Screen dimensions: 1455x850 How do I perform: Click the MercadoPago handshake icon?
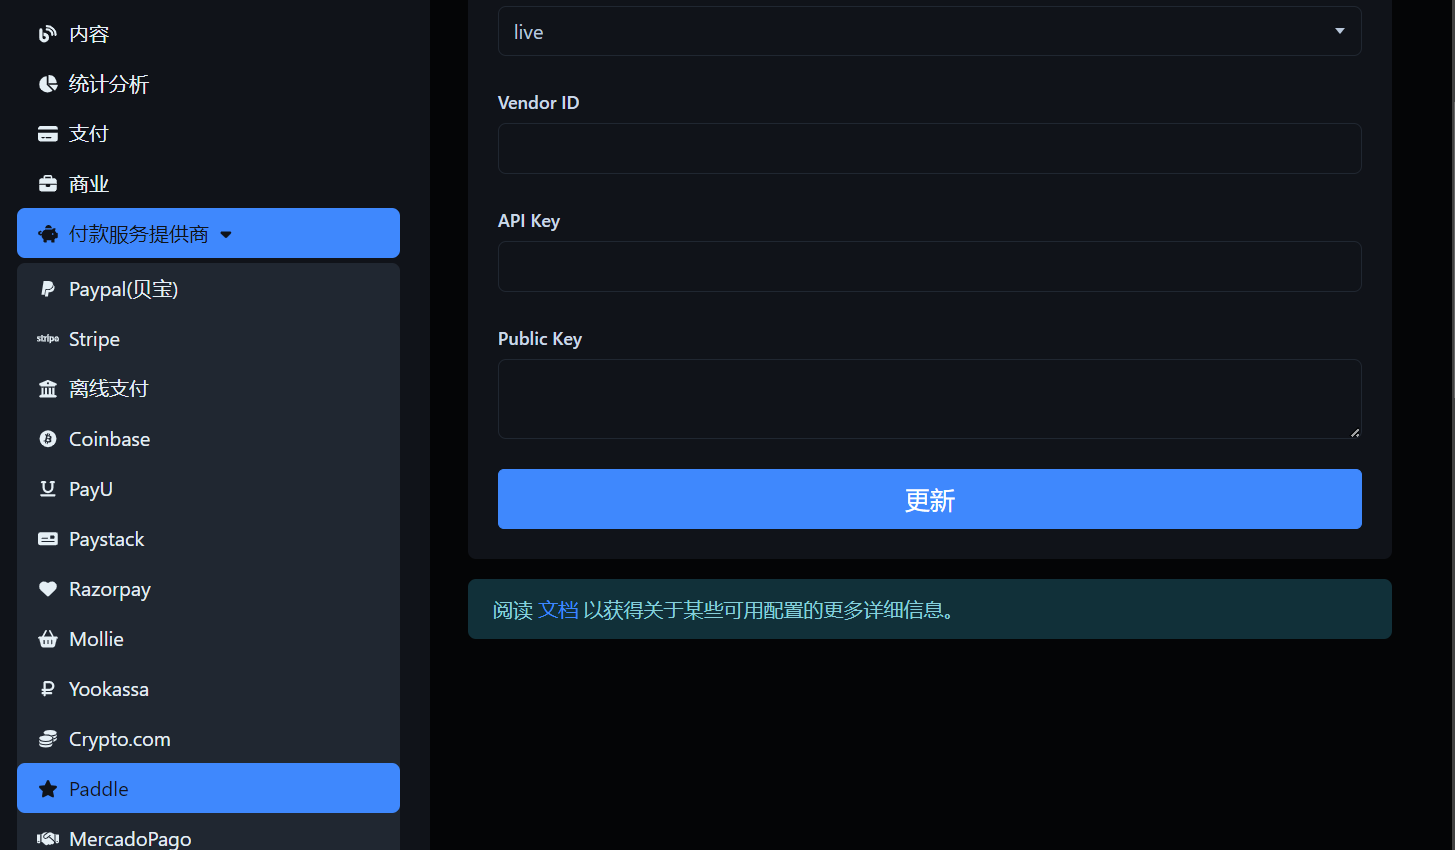47,839
